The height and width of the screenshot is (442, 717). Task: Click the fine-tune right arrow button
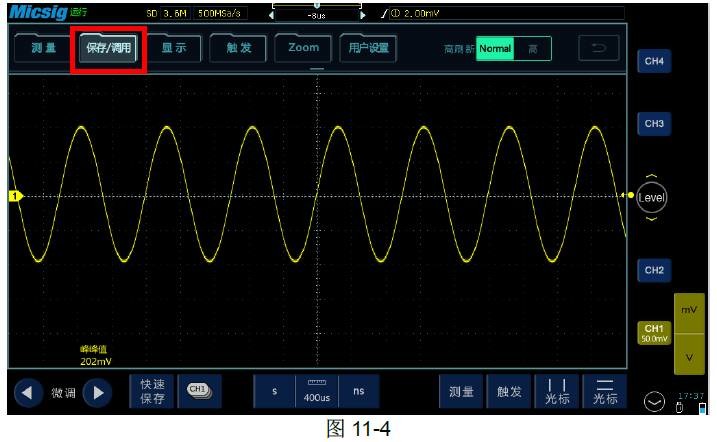(x=97, y=393)
